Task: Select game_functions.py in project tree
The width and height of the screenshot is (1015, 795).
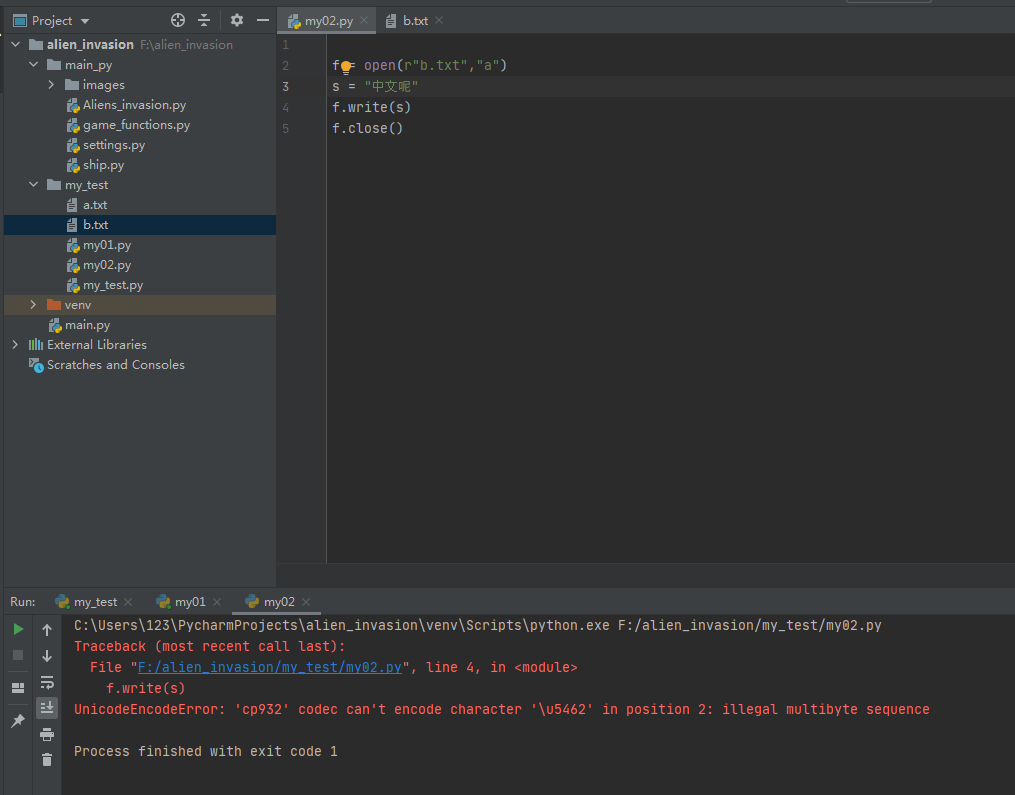Action: [x=136, y=125]
